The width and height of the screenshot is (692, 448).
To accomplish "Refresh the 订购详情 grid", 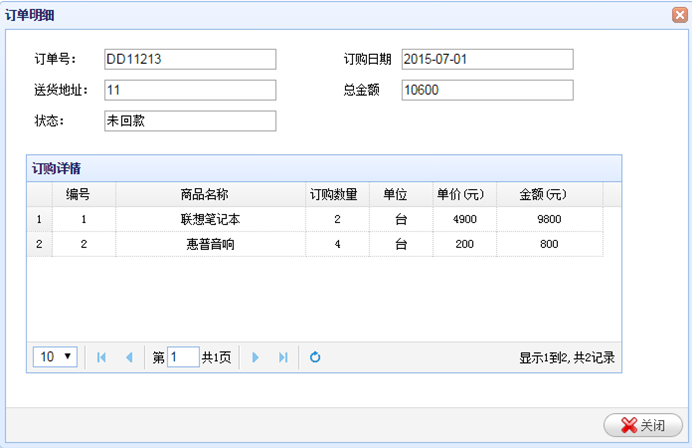I will (315, 357).
